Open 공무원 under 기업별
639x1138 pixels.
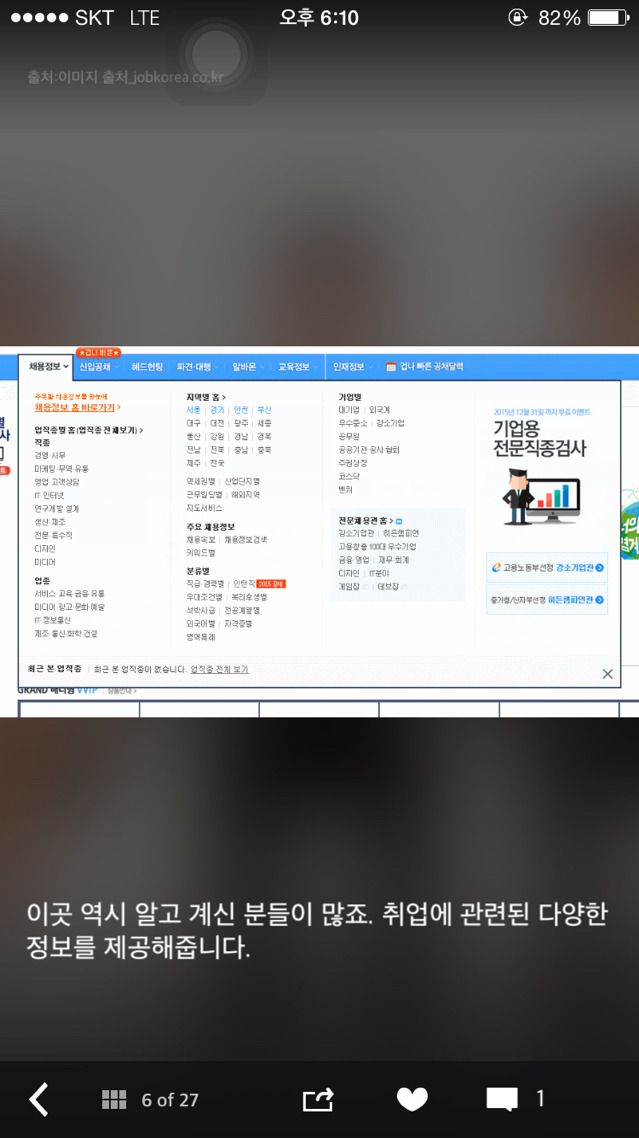tap(349, 436)
